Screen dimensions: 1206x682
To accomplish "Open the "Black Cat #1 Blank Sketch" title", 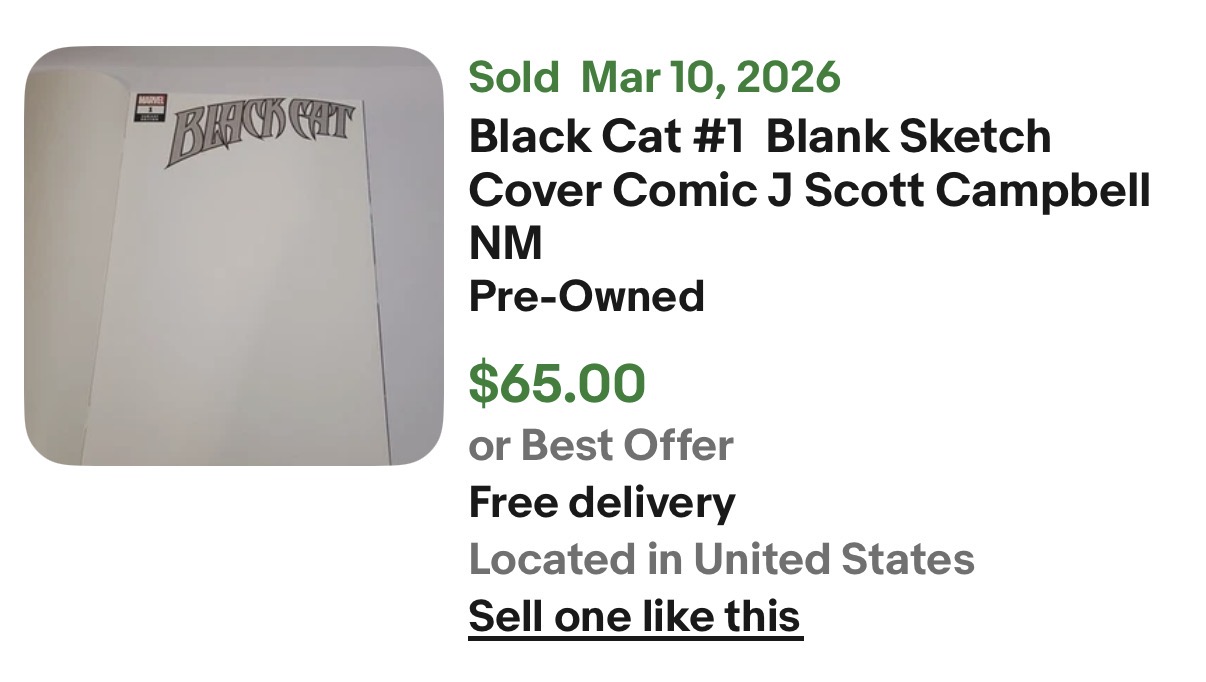I will pyautogui.click(x=760, y=137).
